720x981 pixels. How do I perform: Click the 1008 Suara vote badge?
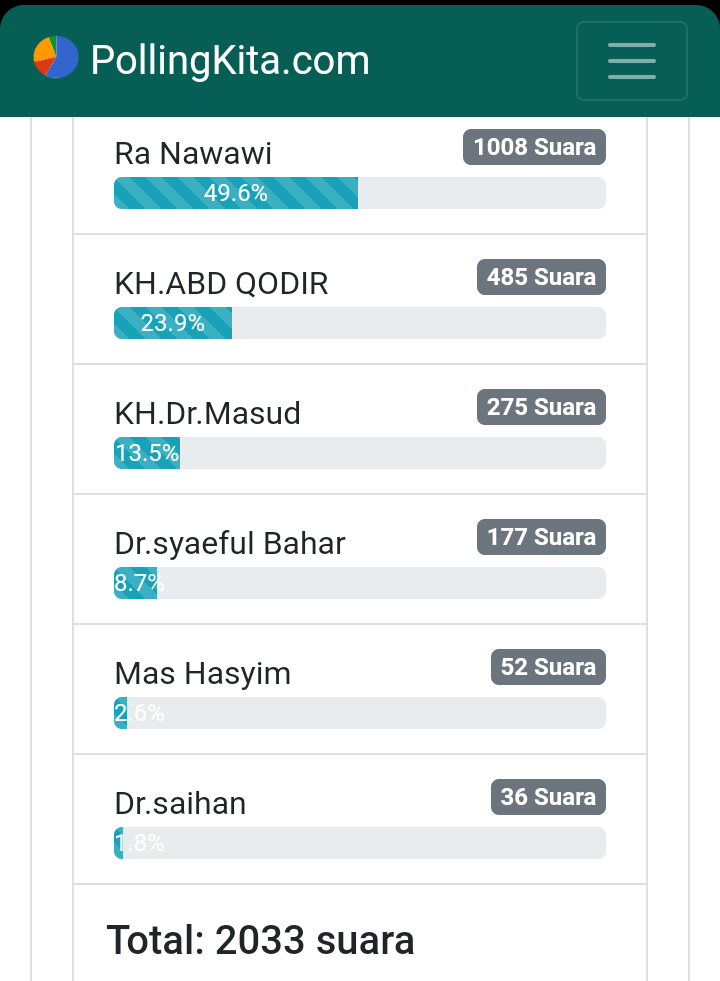[x=535, y=147]
